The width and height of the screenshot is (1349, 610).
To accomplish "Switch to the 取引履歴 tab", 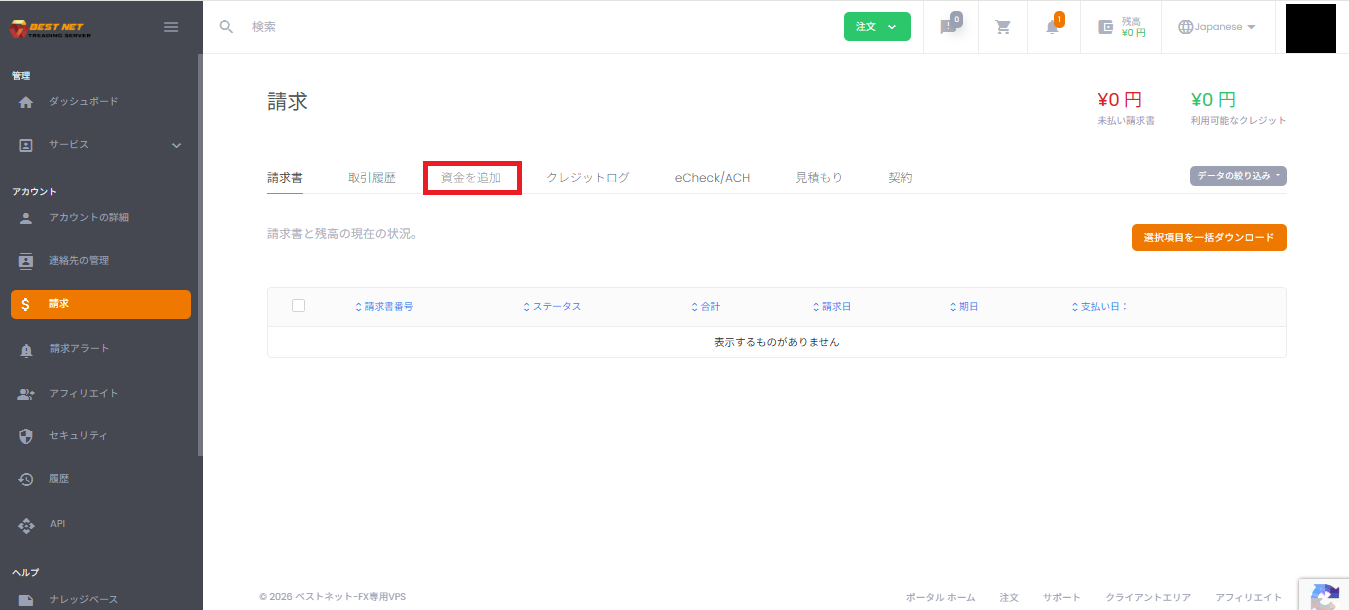I will (x=372, y=176).
